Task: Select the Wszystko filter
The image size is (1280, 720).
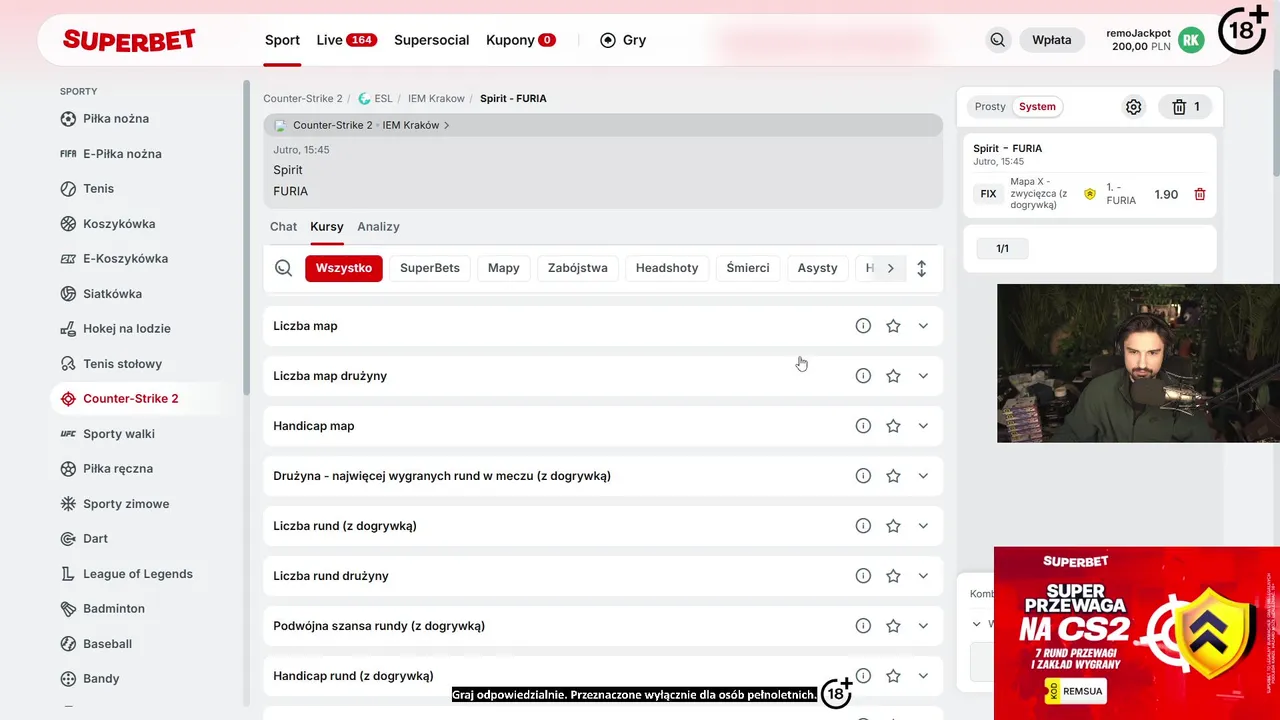Action: click(x=344, y=268)
